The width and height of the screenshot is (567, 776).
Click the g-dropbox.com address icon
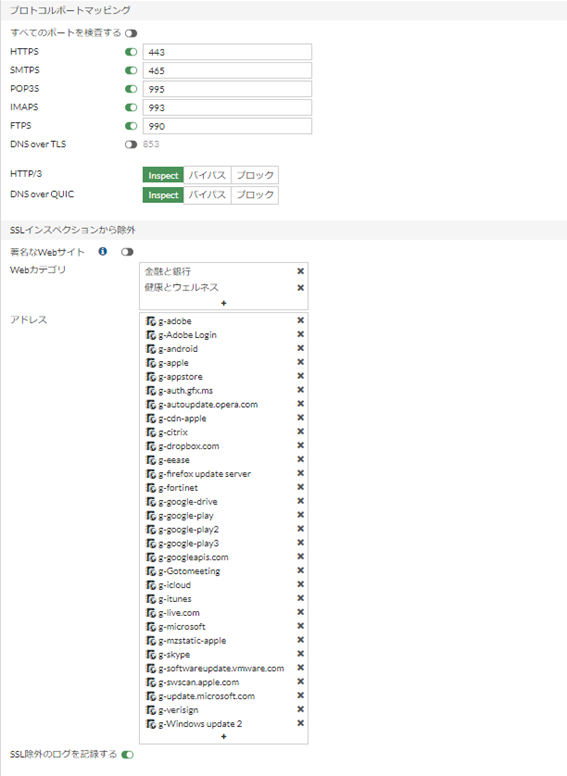coord(151,446)
